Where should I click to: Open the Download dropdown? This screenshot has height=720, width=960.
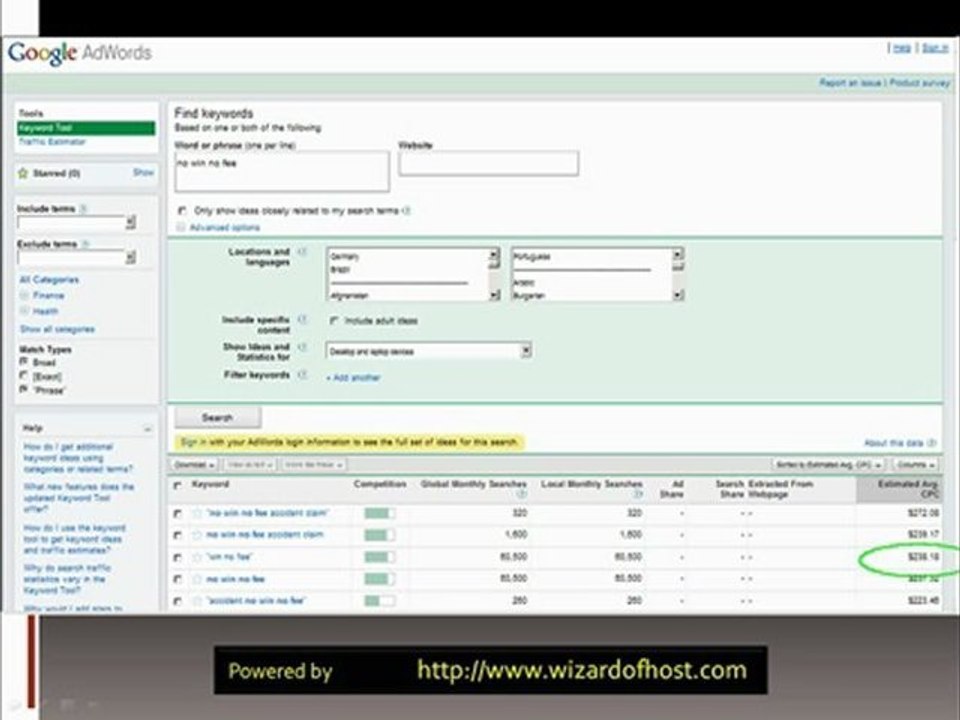193,465
